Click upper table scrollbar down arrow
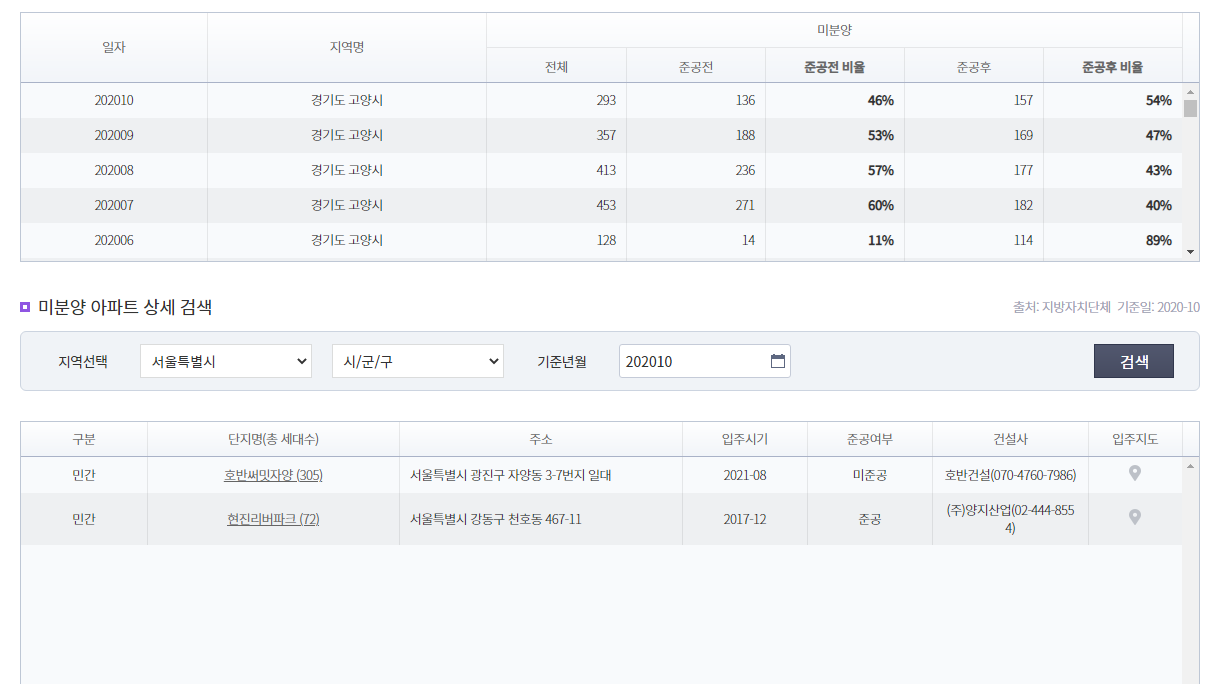This screenshot has height=684, width=1221. (x=1190, y=252)
